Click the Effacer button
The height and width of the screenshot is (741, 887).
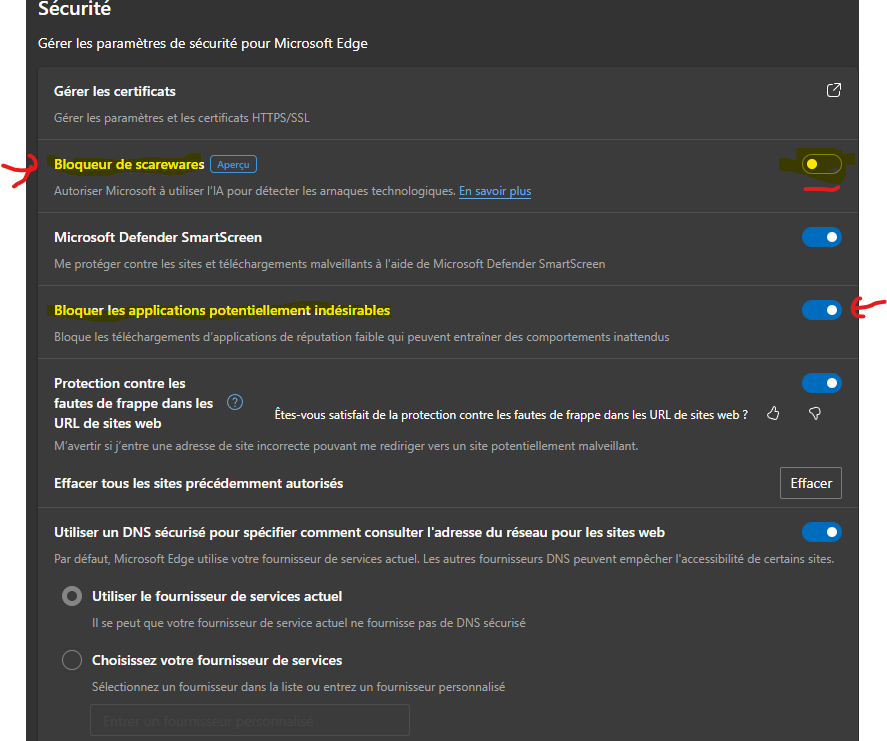(811, 483)
